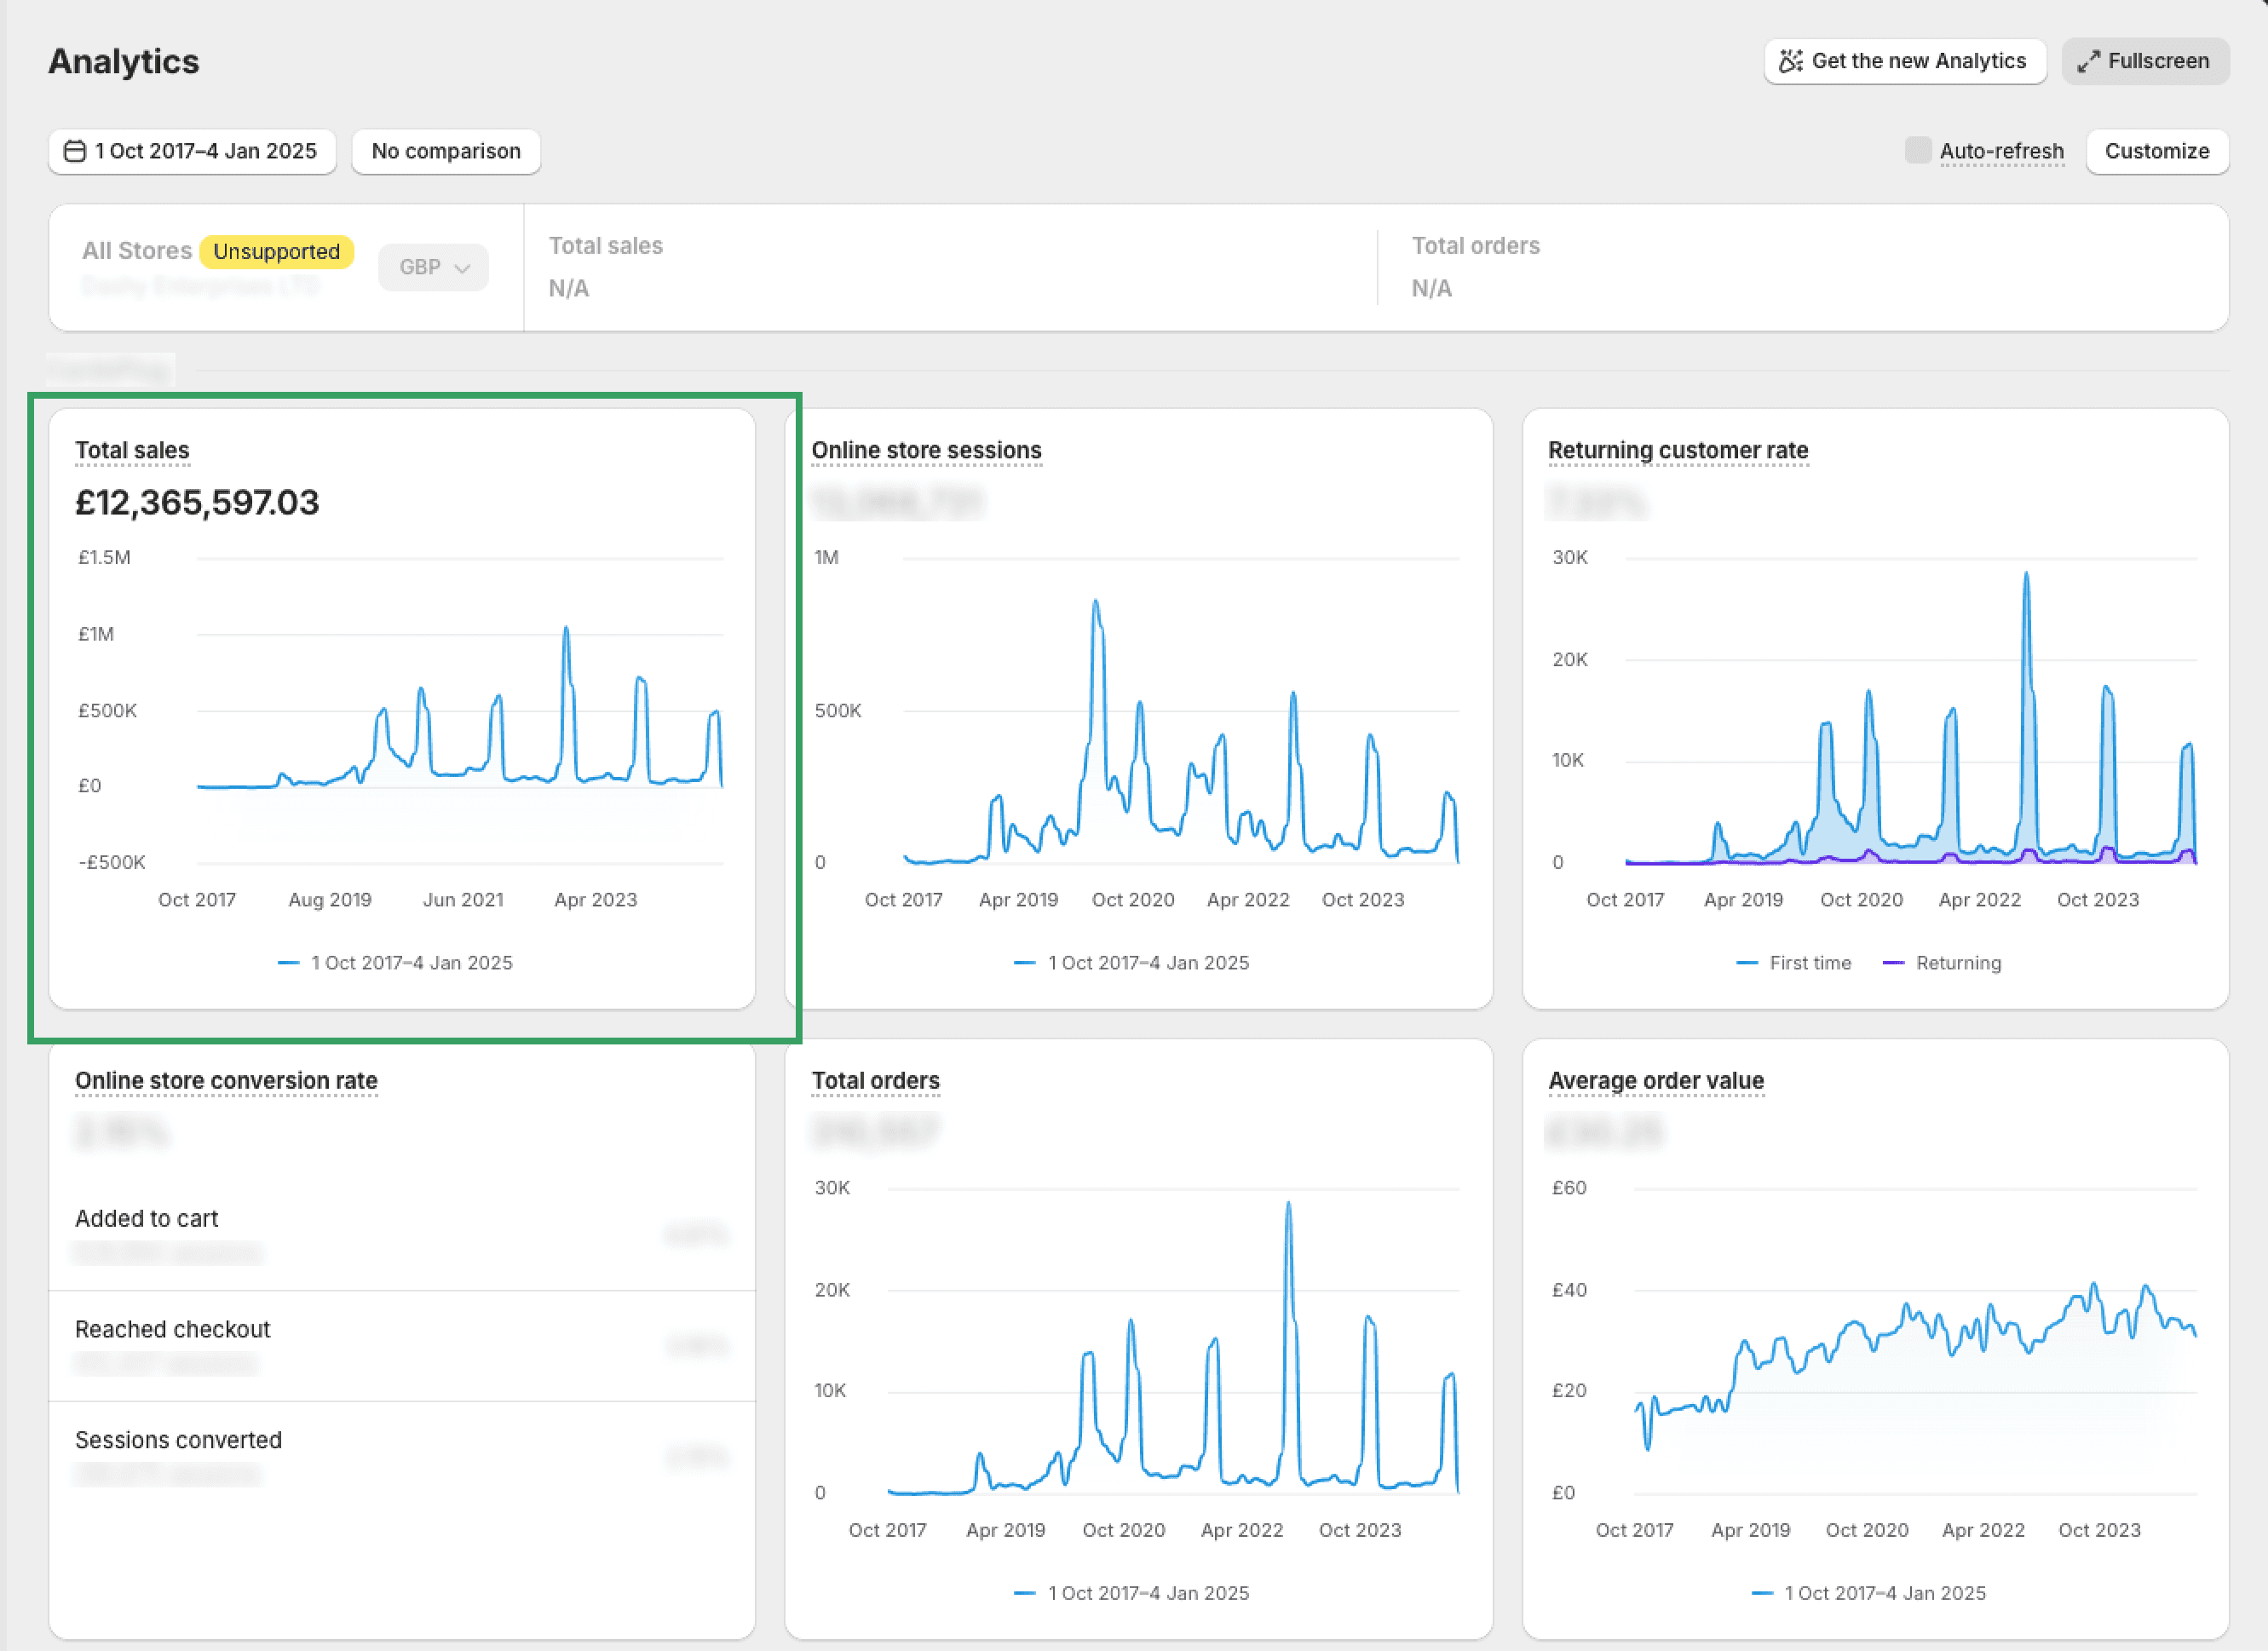Viewport: 2268px width, 1651px height.
Task: Open the Total sales report title
Action: (132, 450)
